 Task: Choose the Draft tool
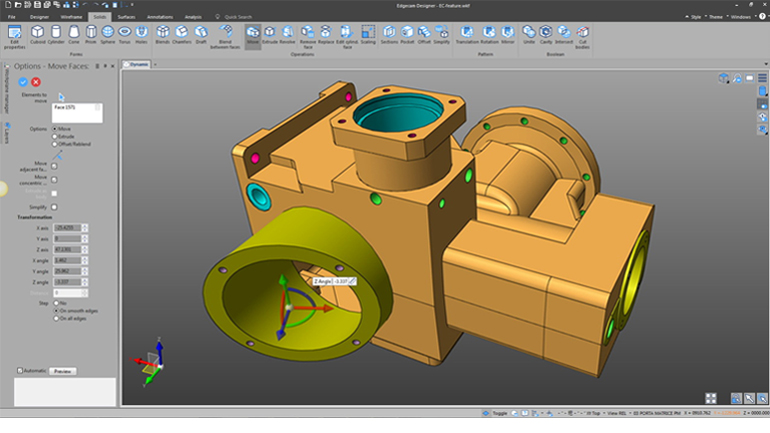coord(201,35)
